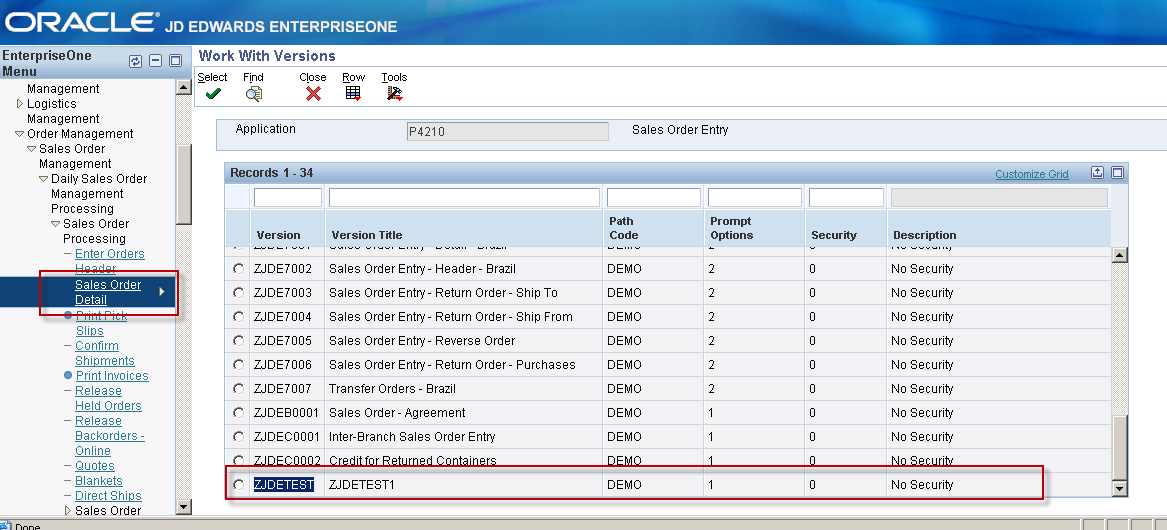
Task: Open the Sales Order Detail link
Action: coord(108,292)
